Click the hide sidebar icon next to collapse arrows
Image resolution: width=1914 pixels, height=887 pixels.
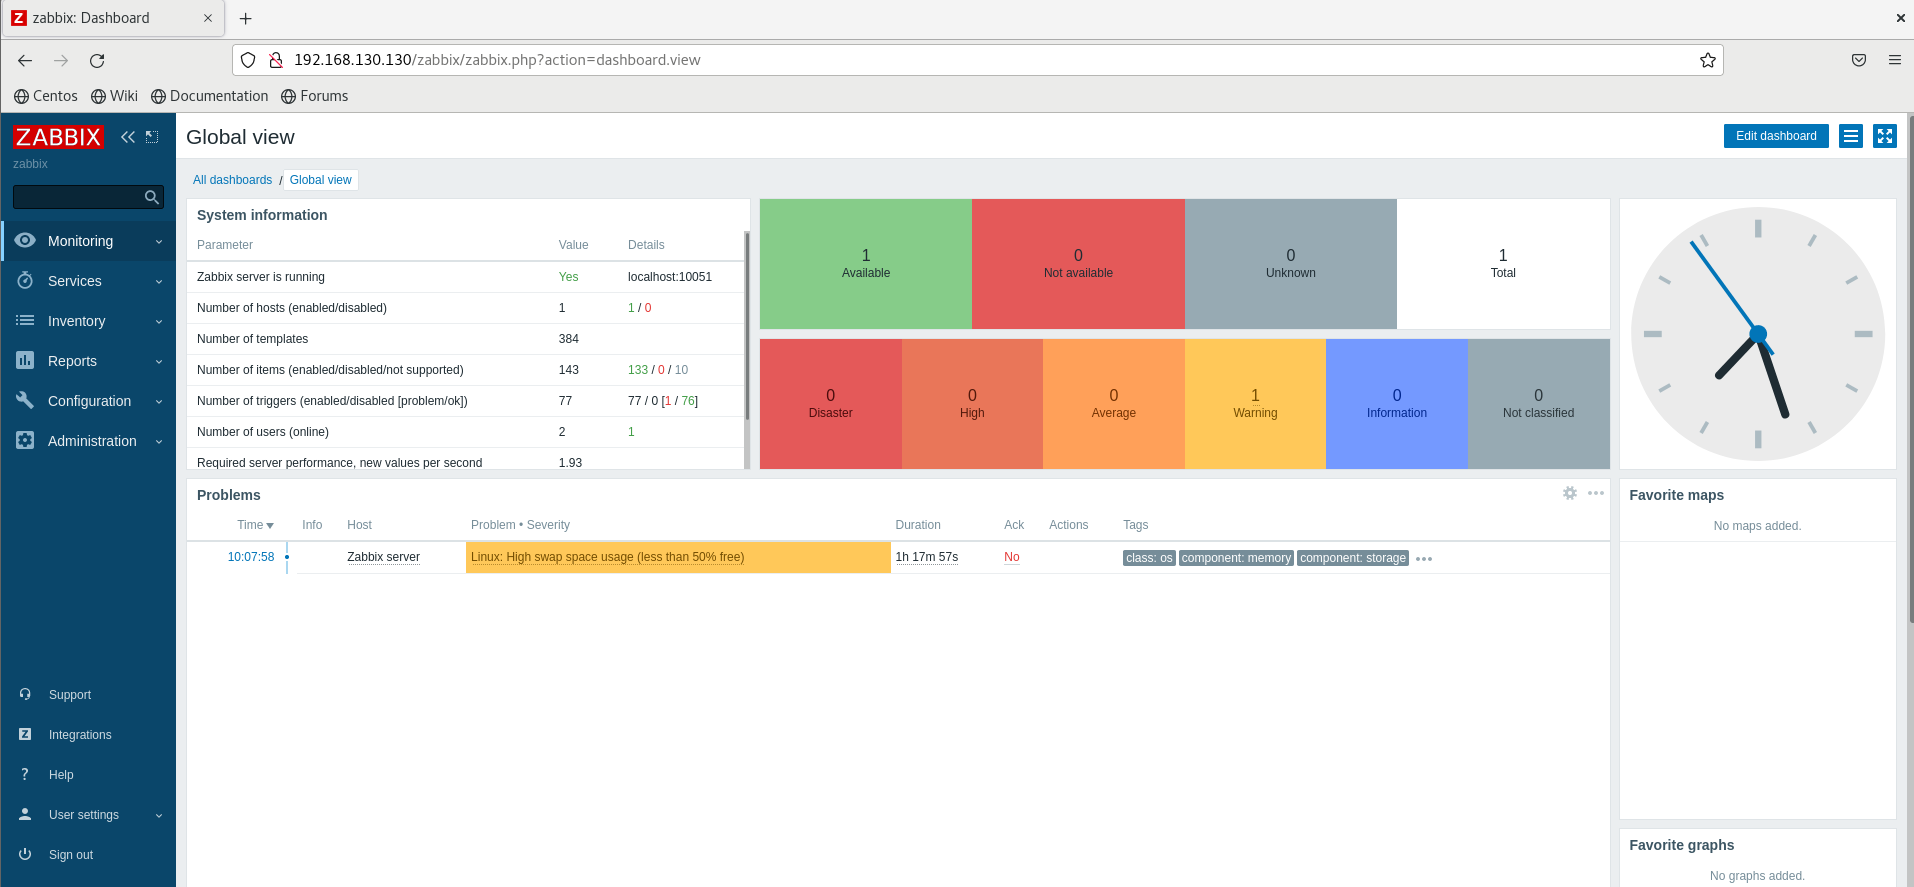point(152,137)
